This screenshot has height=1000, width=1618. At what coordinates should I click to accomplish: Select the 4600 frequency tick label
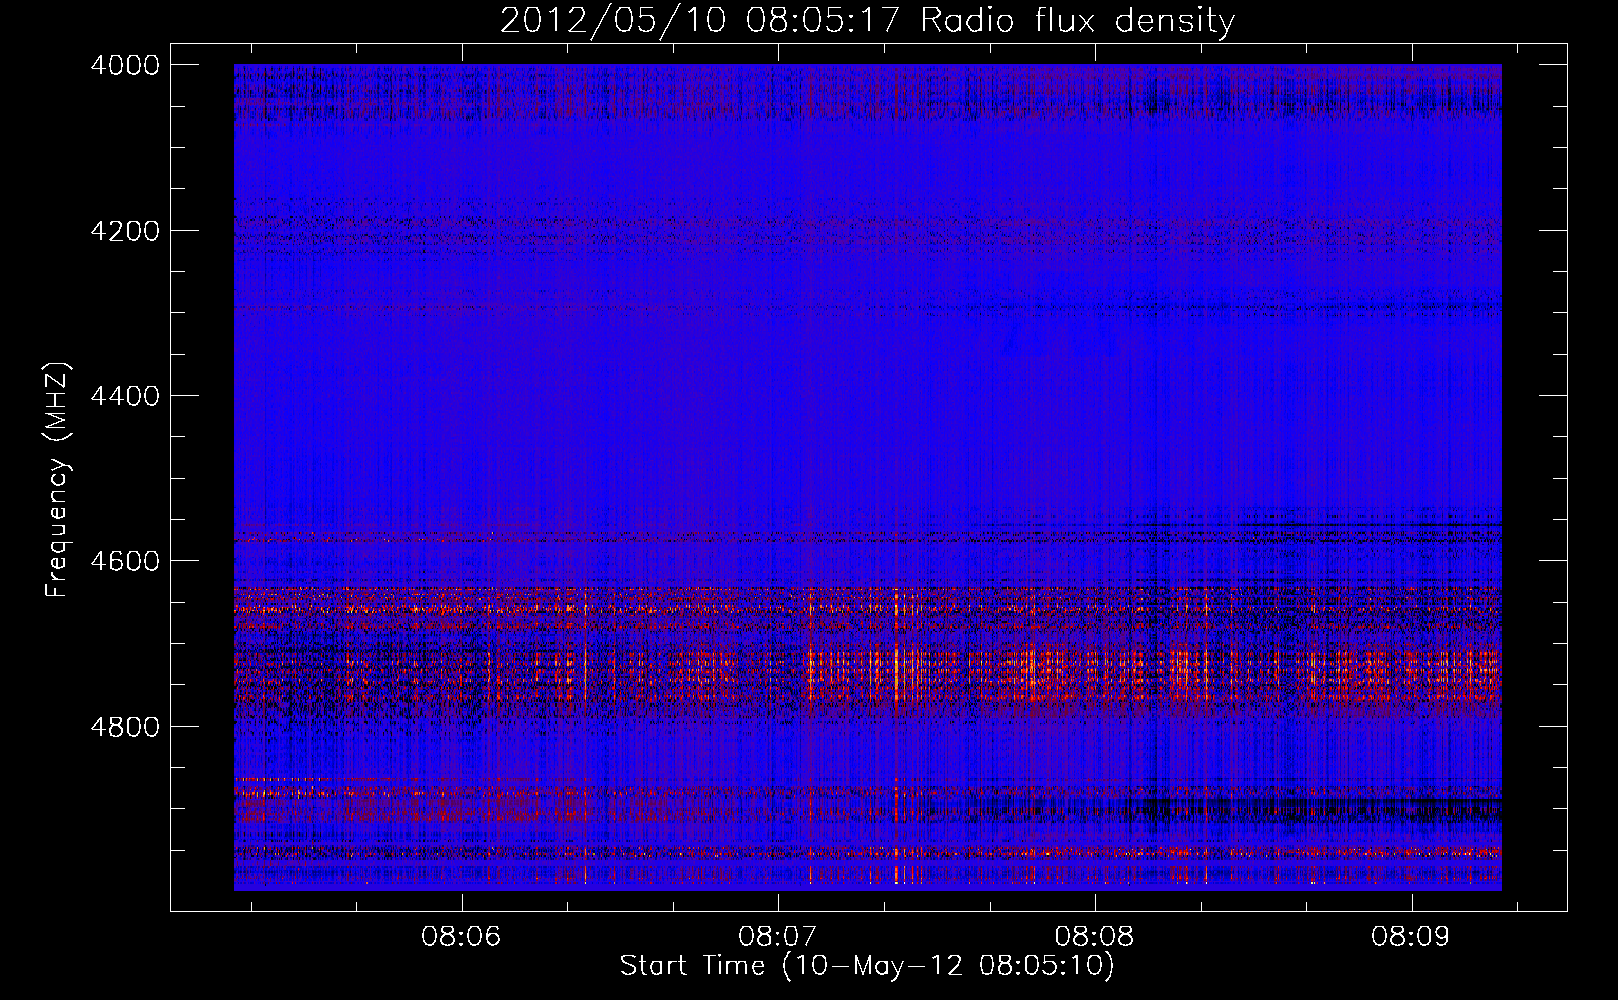coord(125,561)
